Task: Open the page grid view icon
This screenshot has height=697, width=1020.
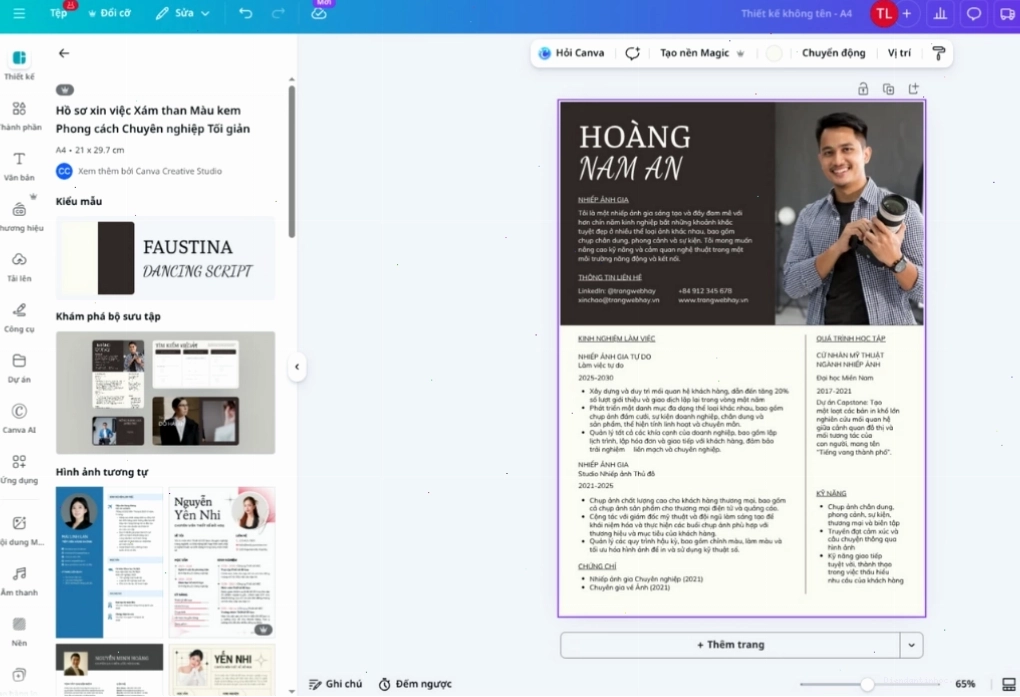Action: [x=1008, y=684]
